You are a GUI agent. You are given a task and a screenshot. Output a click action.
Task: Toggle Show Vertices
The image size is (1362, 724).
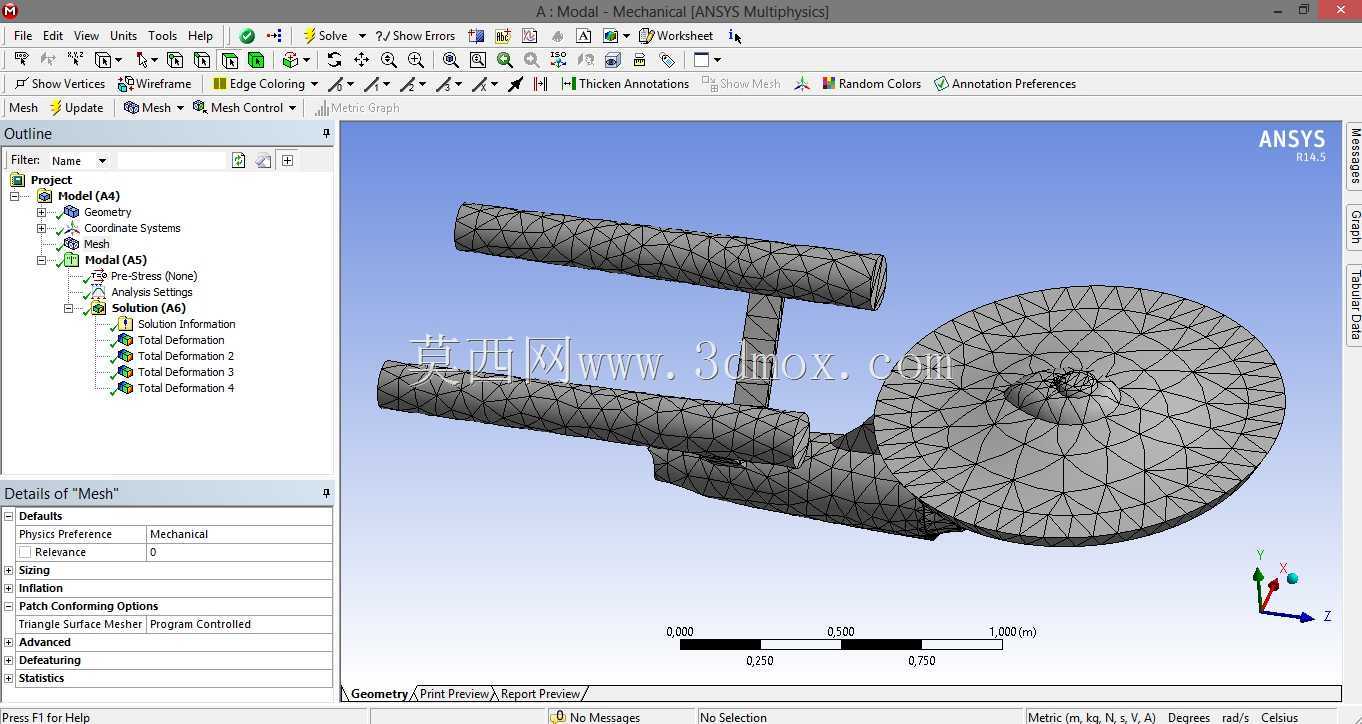61,84
